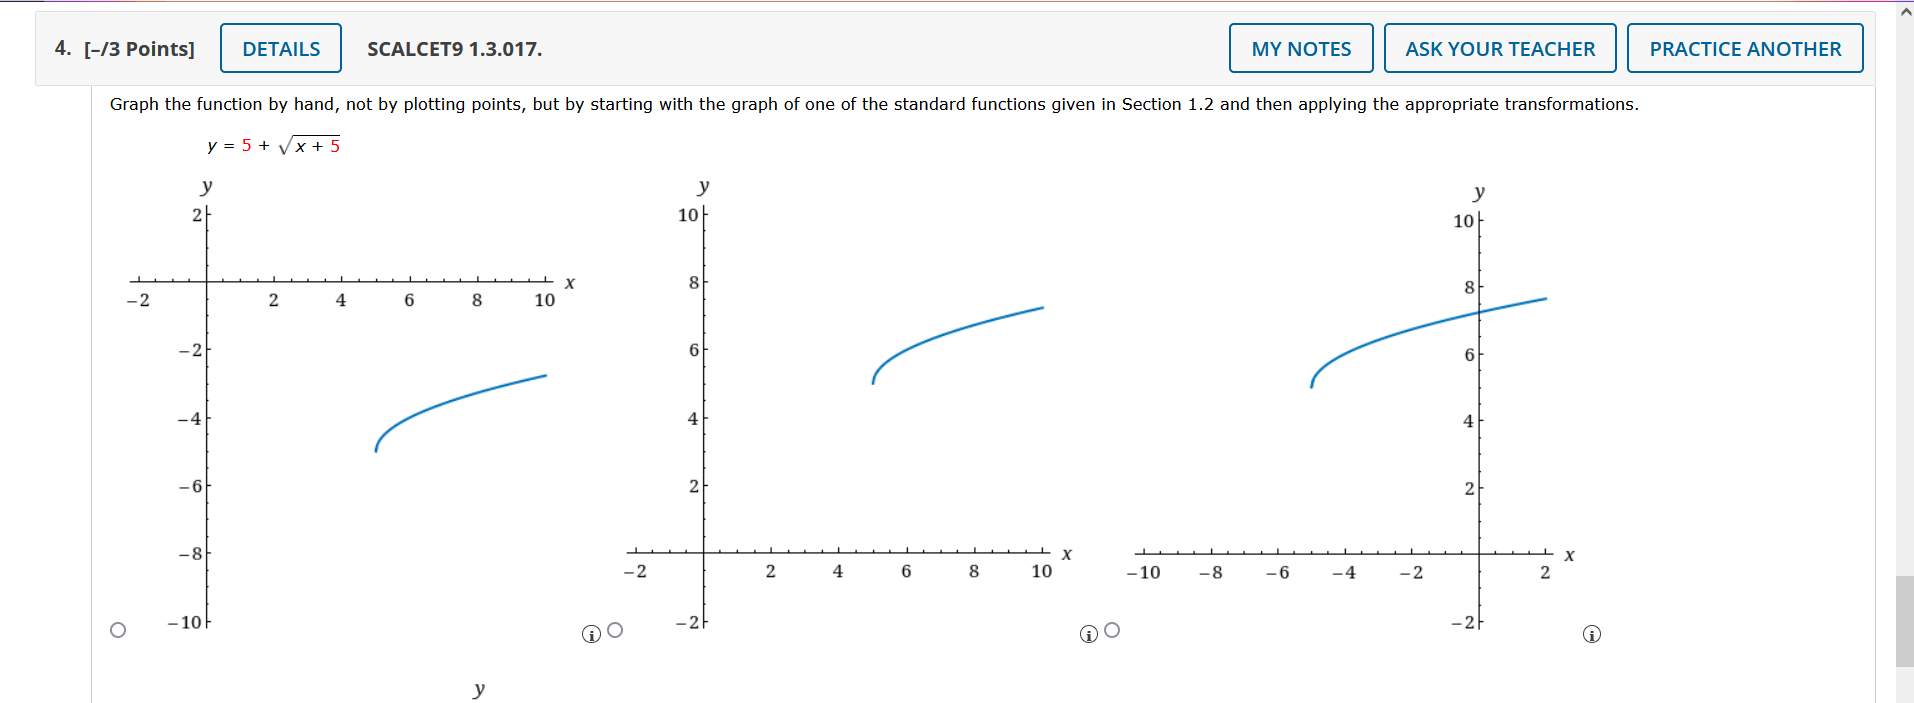
Task: Click the problem ID SCALCET9 1.3.017
Action: 453,49
